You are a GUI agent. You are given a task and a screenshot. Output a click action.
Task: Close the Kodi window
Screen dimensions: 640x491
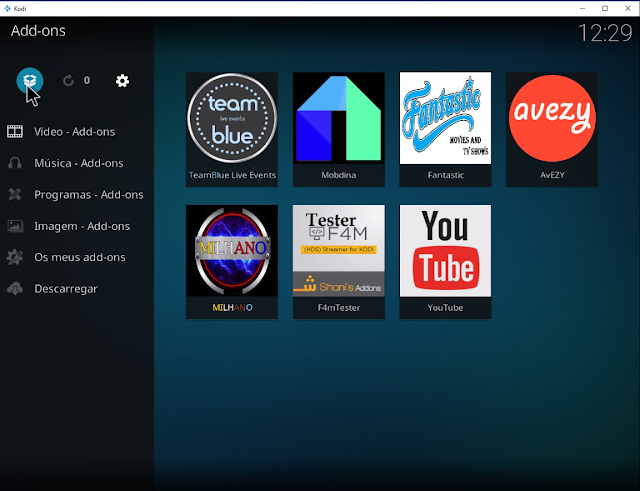628,8
